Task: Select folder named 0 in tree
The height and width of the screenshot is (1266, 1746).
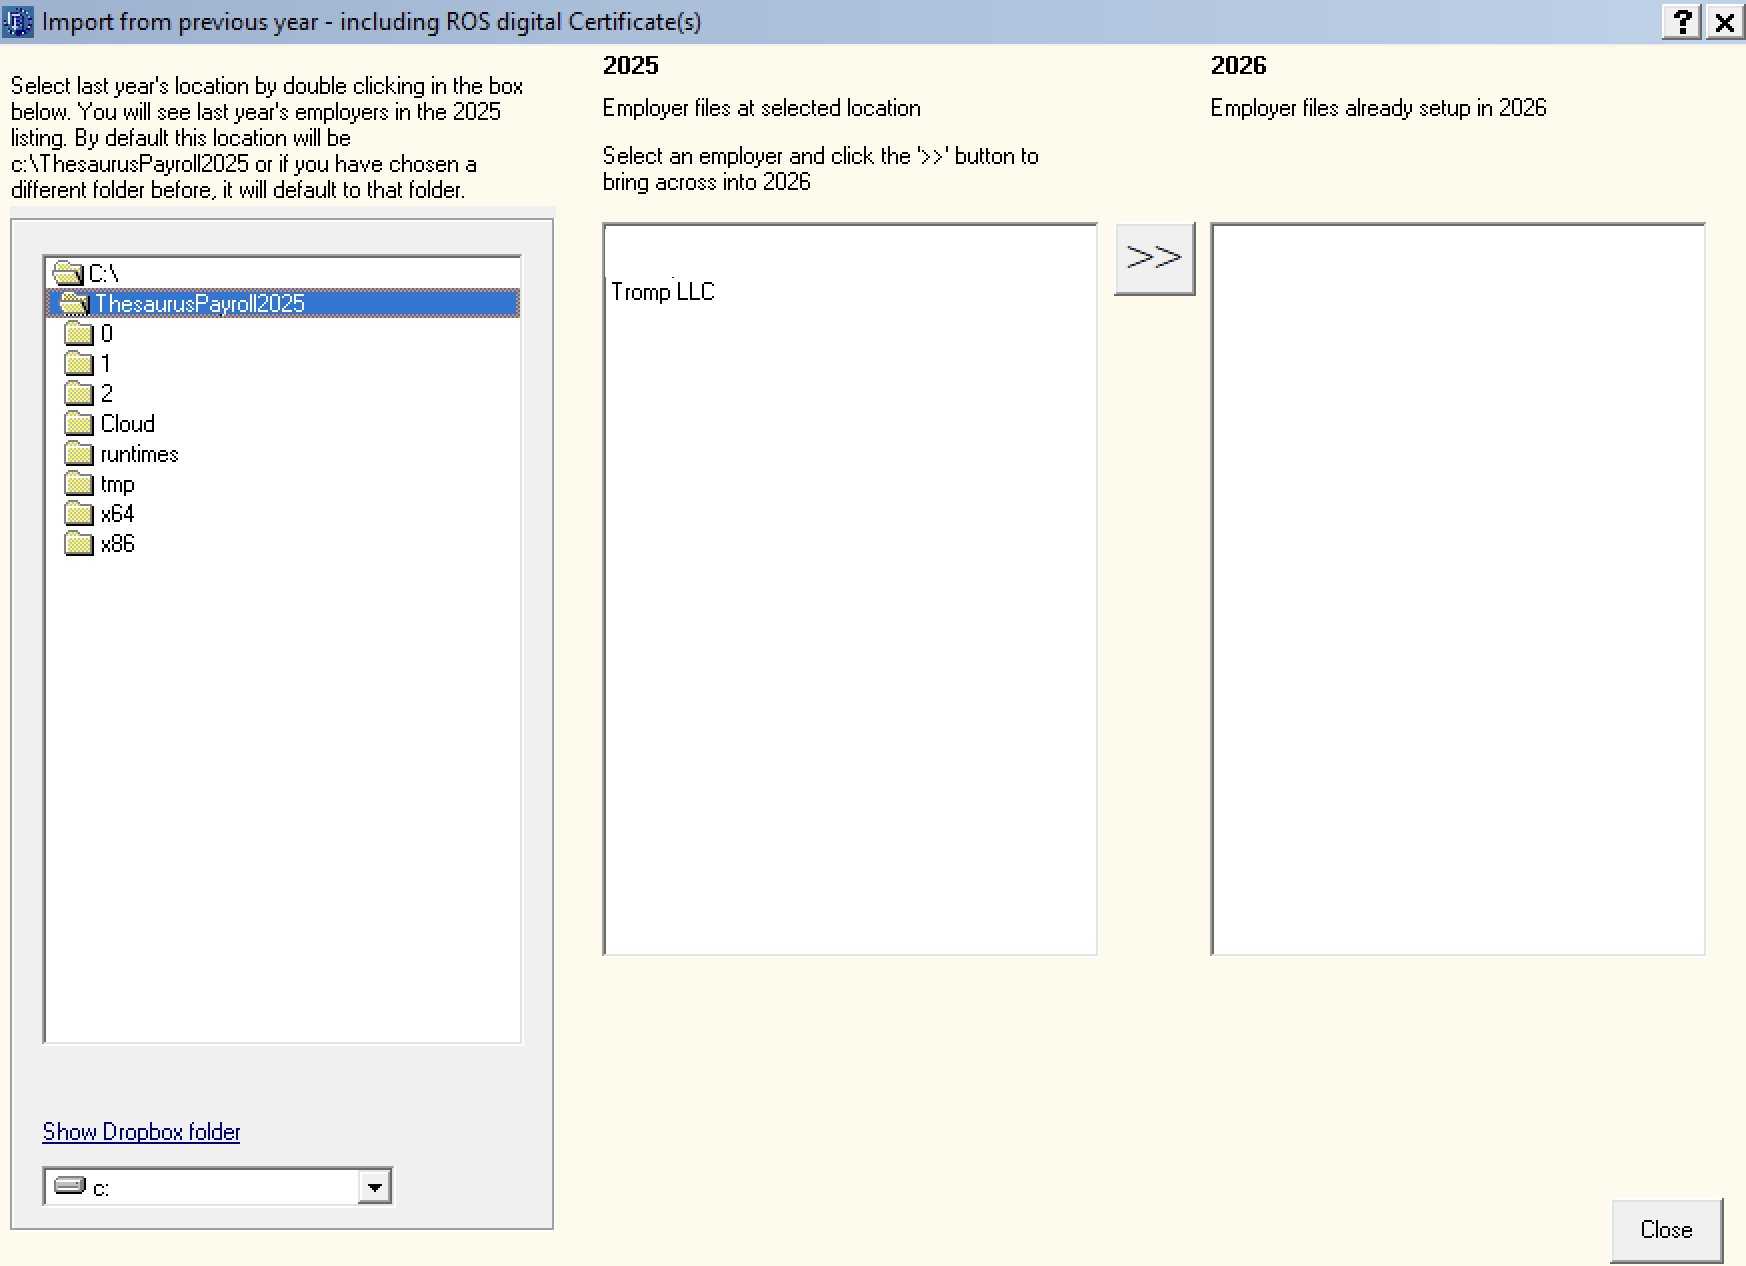Action: pos(106,334)
